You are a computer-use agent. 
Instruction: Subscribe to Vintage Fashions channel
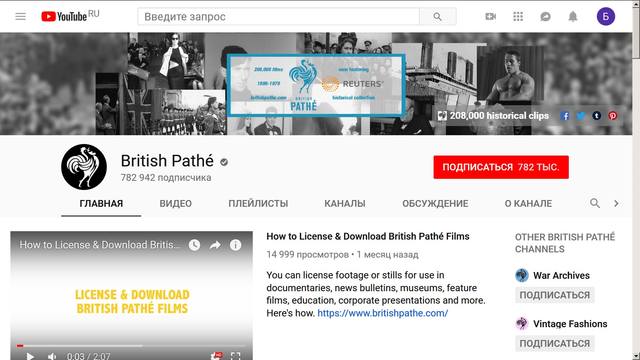tap(555, 343)
